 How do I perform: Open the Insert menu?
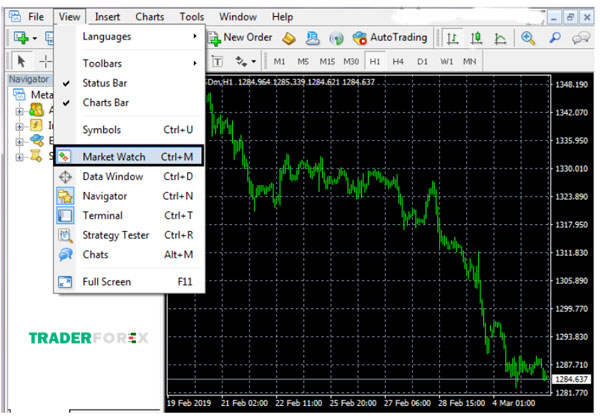pos(107,17)
